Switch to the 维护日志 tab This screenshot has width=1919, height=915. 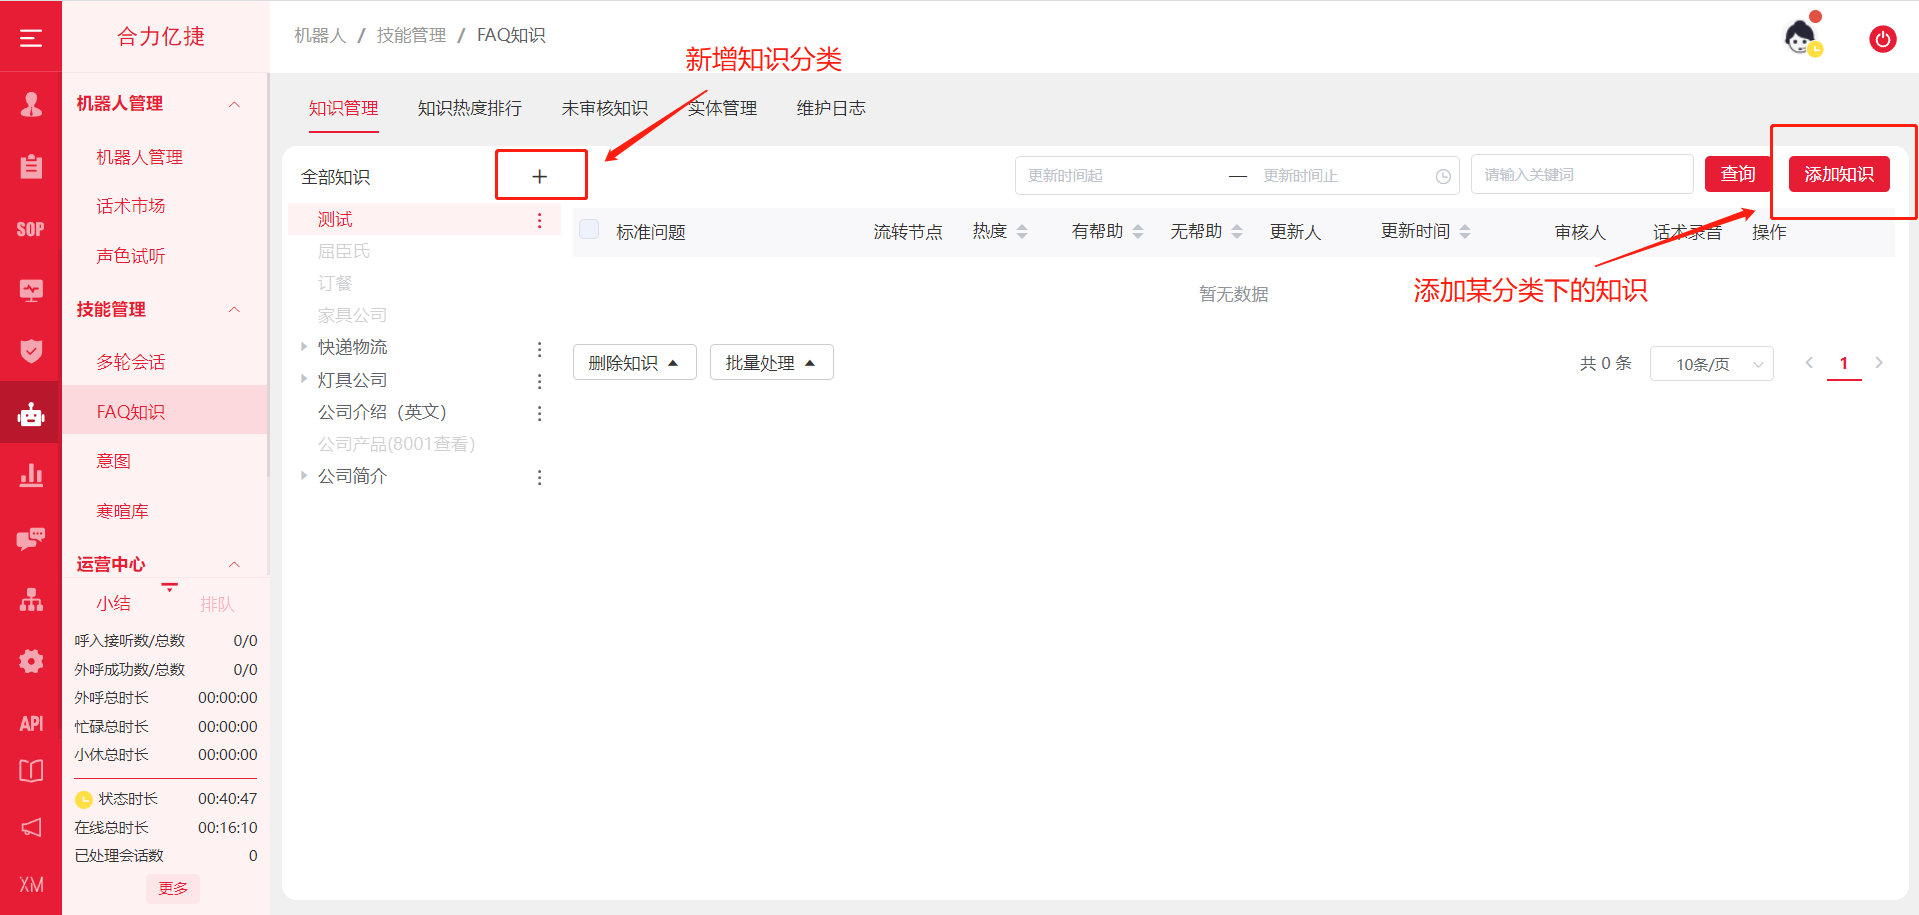pyautogui.click(x=831, y=108)
